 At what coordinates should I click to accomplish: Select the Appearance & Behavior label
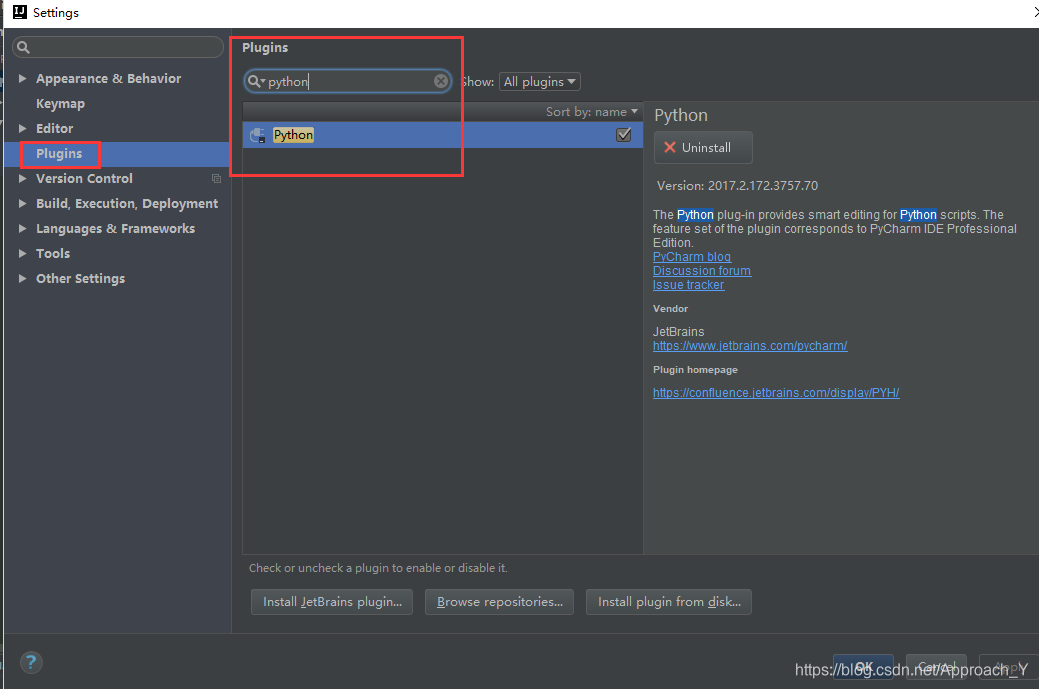click(109, 78)
